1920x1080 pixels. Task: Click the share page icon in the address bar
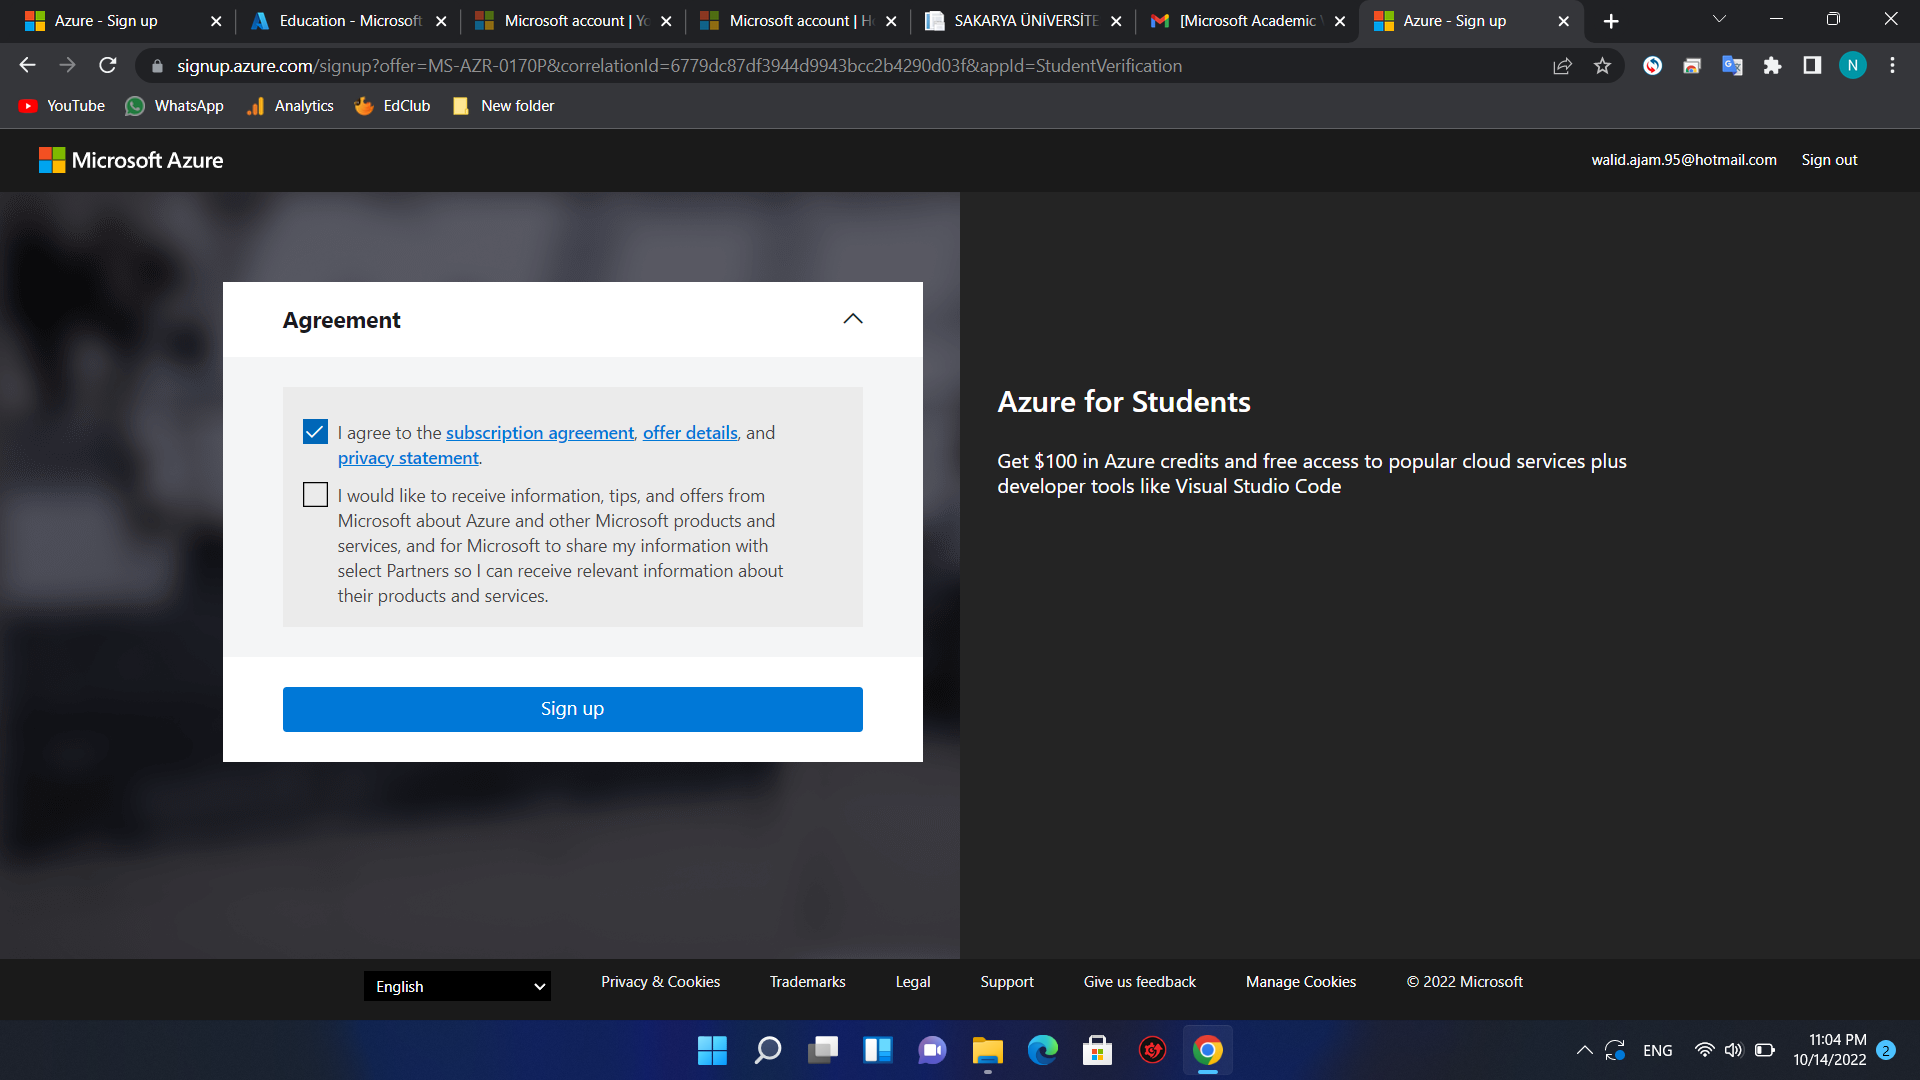(1562, 66)
